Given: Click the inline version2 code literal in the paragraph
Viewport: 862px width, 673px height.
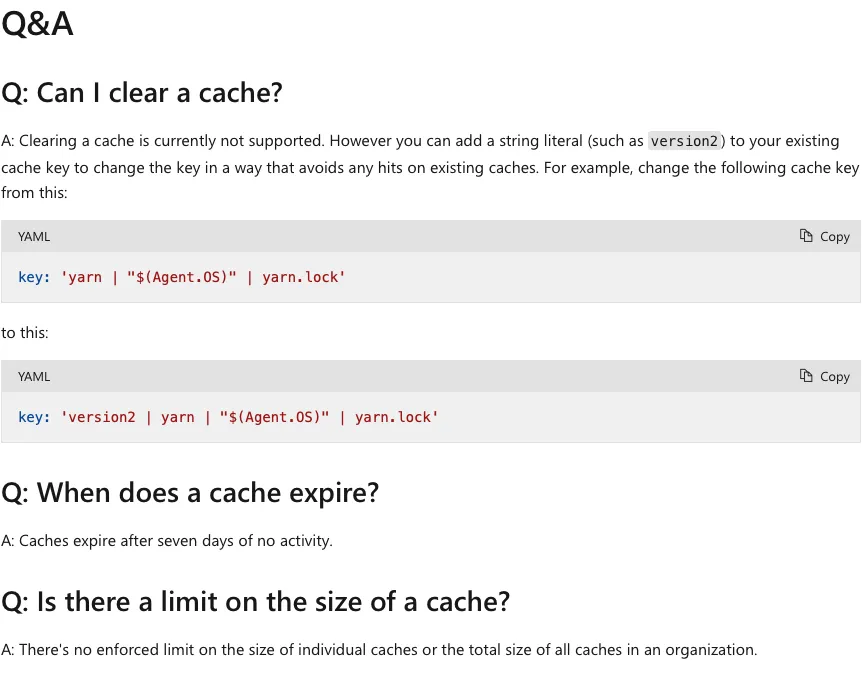Looking at the screenshot, I should 684,141.
